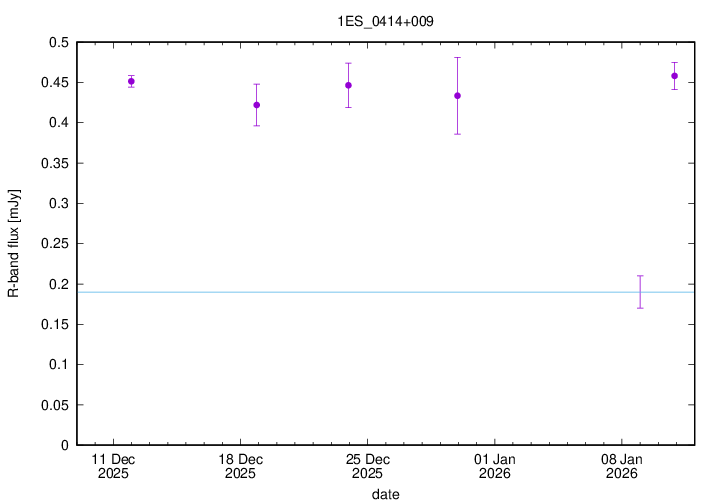The height and width of the screenshot is (504, 720).
Task: Click the 11 Dec 2025 tick label
Action: coord(112,465)
